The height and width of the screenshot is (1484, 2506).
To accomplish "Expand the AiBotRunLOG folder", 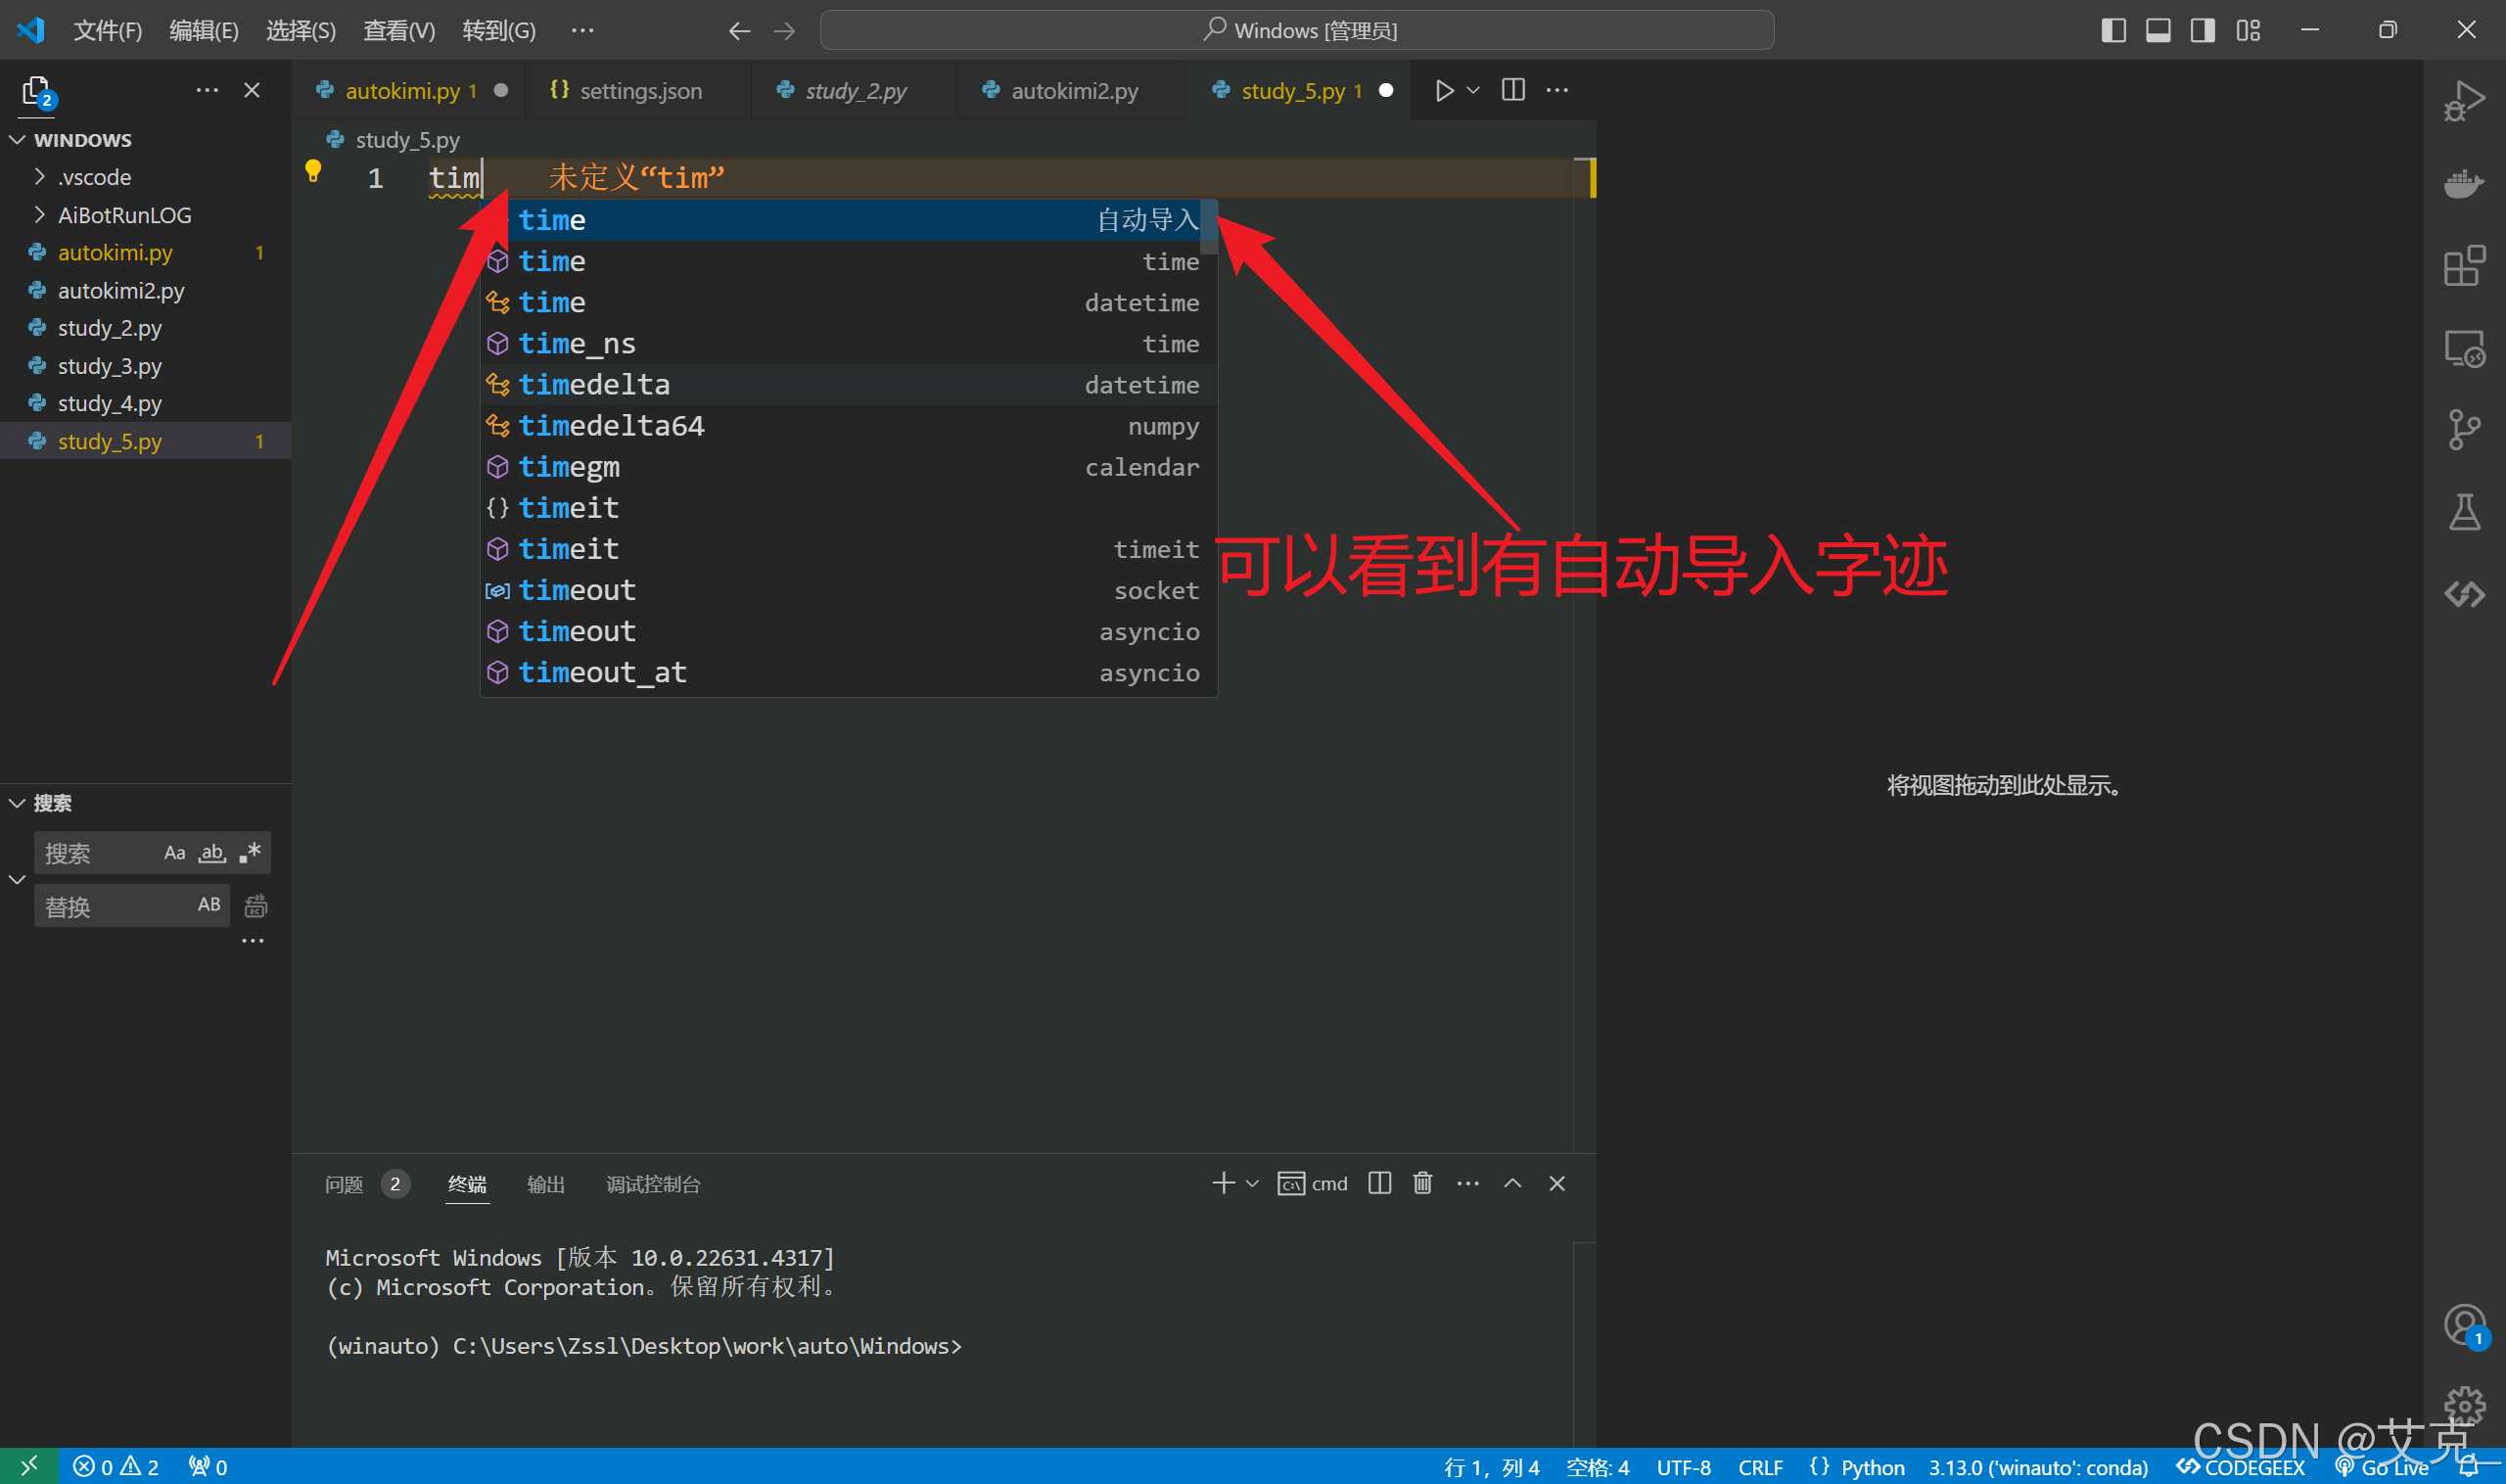I will 124,215.
